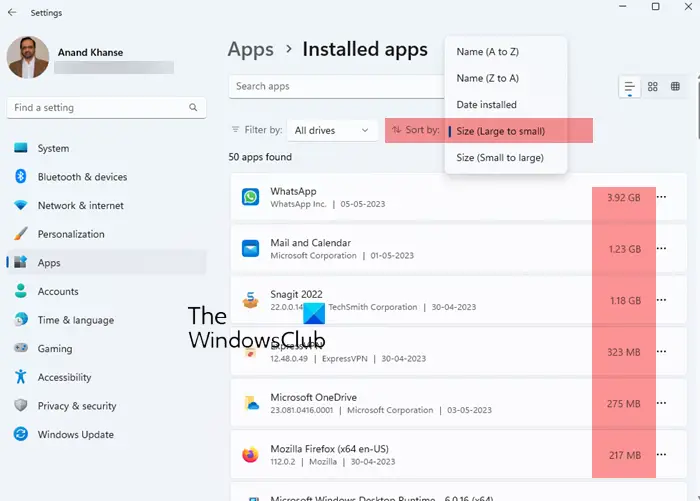Select the Apps category in sidebar
700x501 pixels.
pos(106,263)
